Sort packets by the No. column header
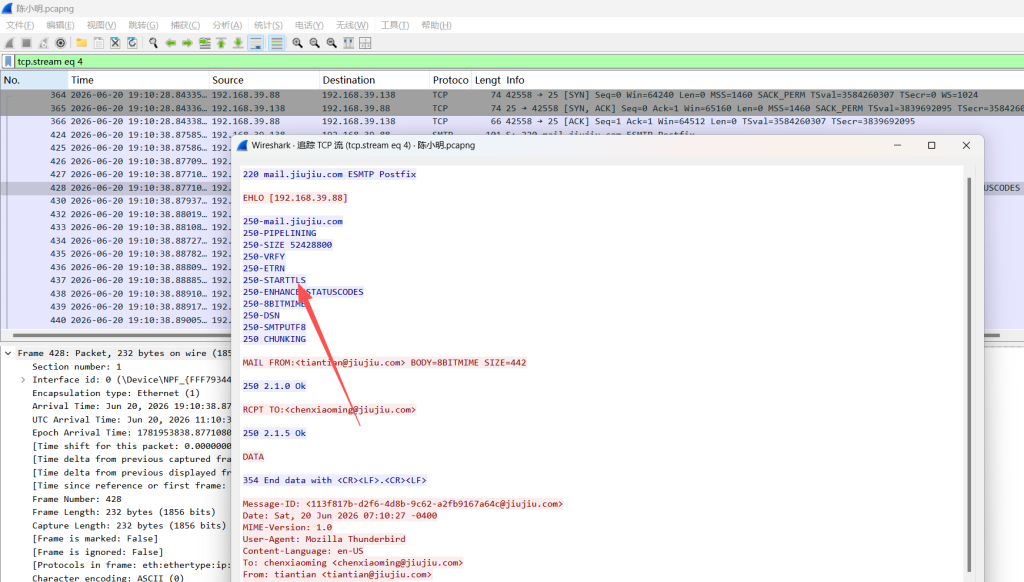The image size is (1024, 582). coord(34,80)
